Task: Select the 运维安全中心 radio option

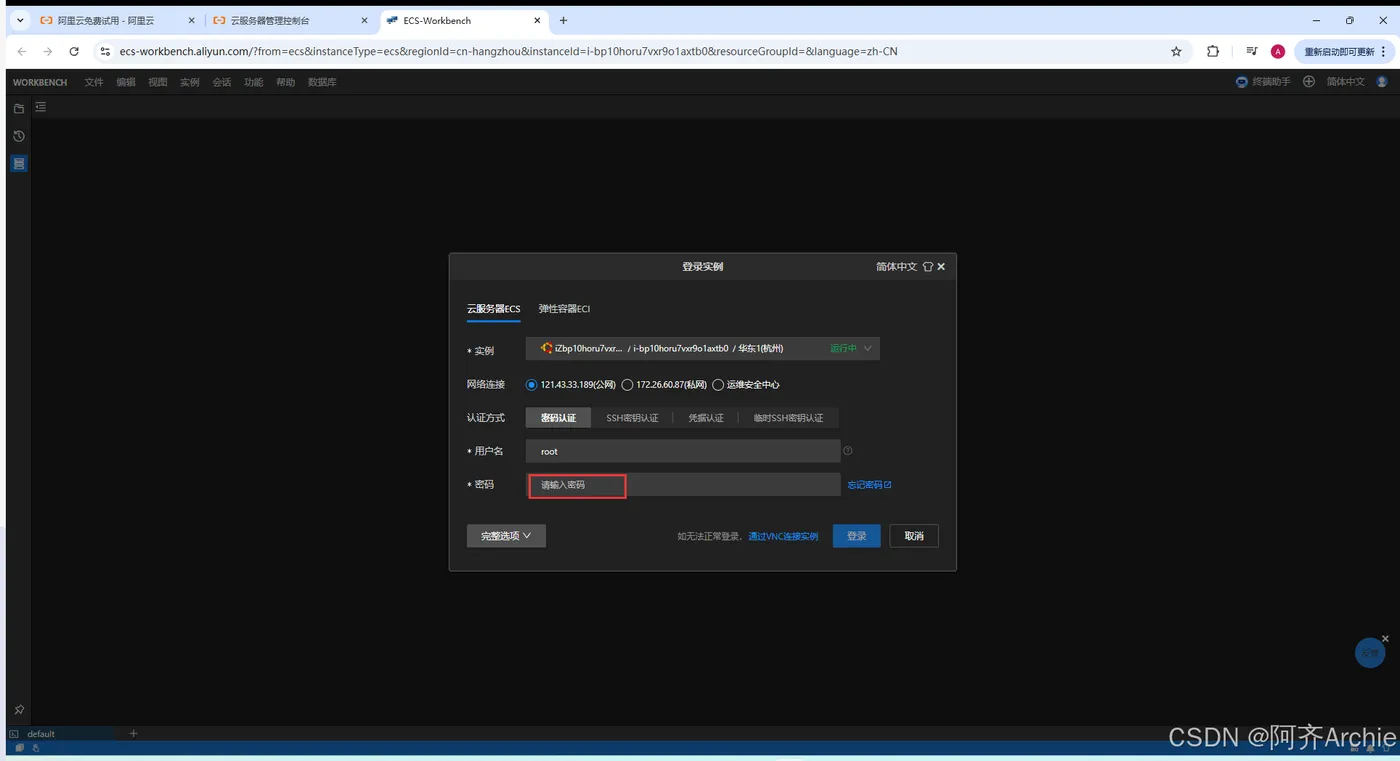Action: (x=718, y=385)
